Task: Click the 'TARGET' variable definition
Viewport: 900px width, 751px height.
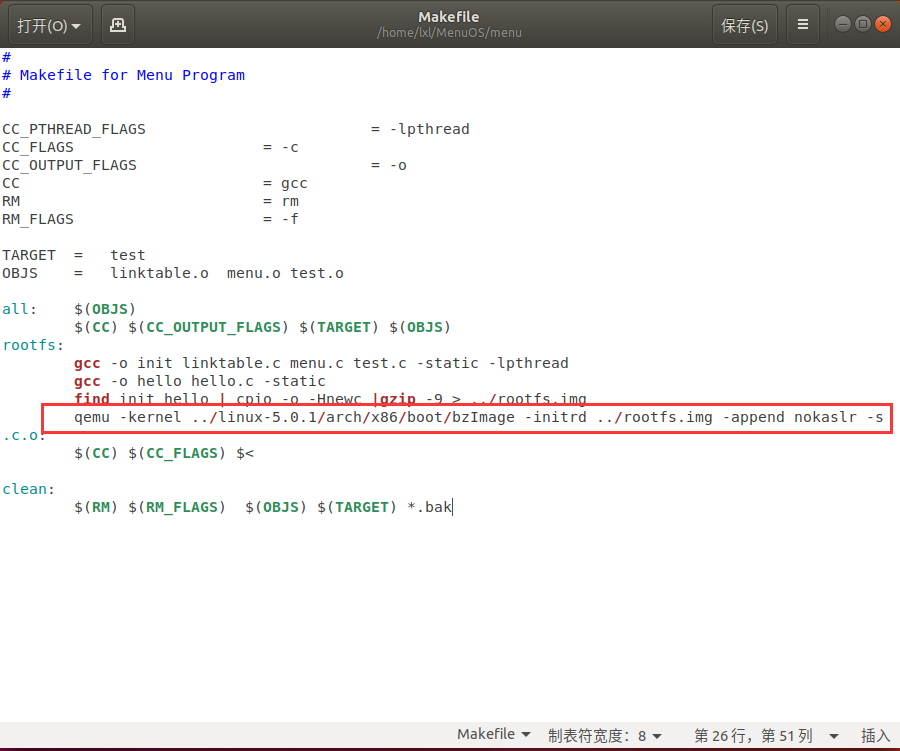Action: pos(29,255)
